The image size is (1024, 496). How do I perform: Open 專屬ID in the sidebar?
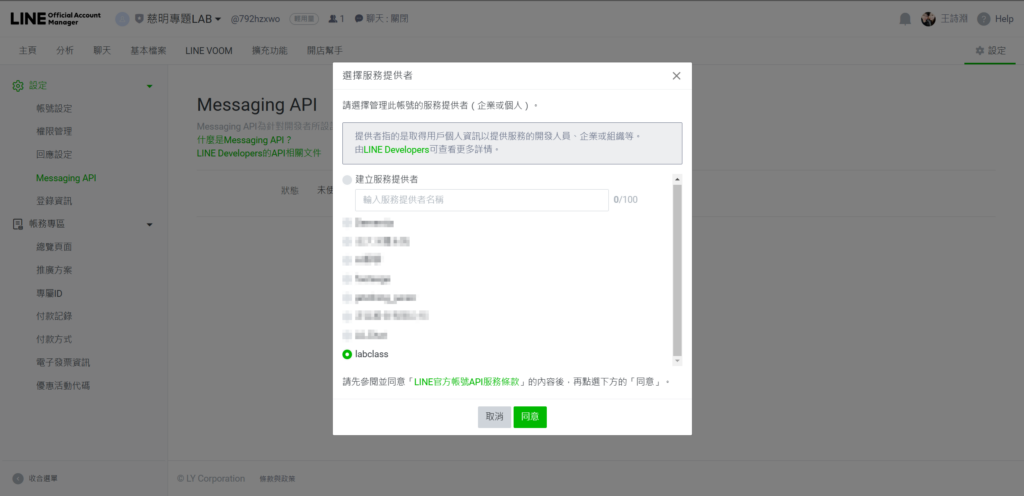click(x=50, y=293)
